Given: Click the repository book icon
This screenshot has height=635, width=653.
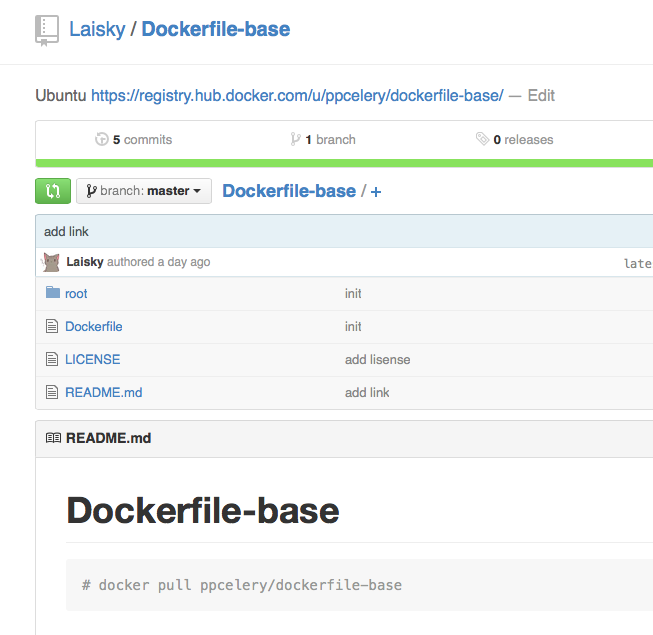Looking at the screenshot, I should (x=47, y=30).
